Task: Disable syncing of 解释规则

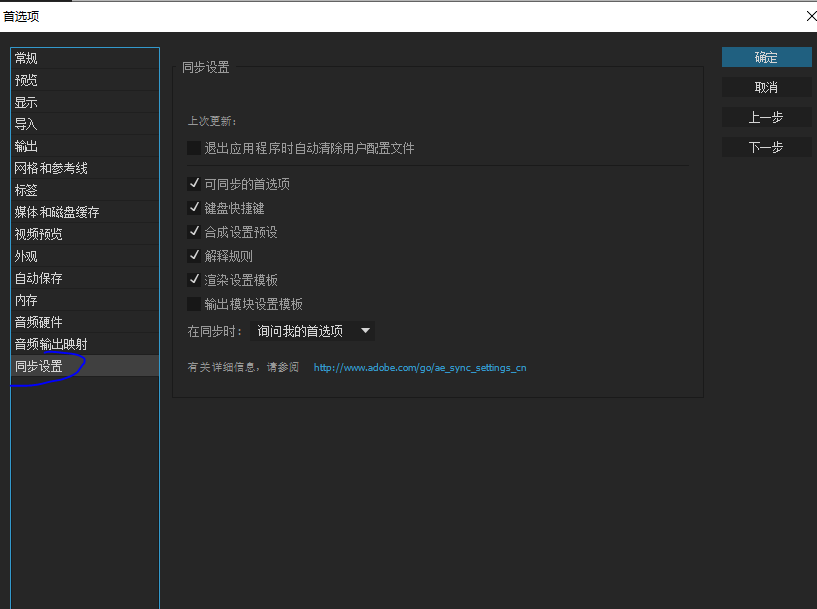Action: (194, 256)
